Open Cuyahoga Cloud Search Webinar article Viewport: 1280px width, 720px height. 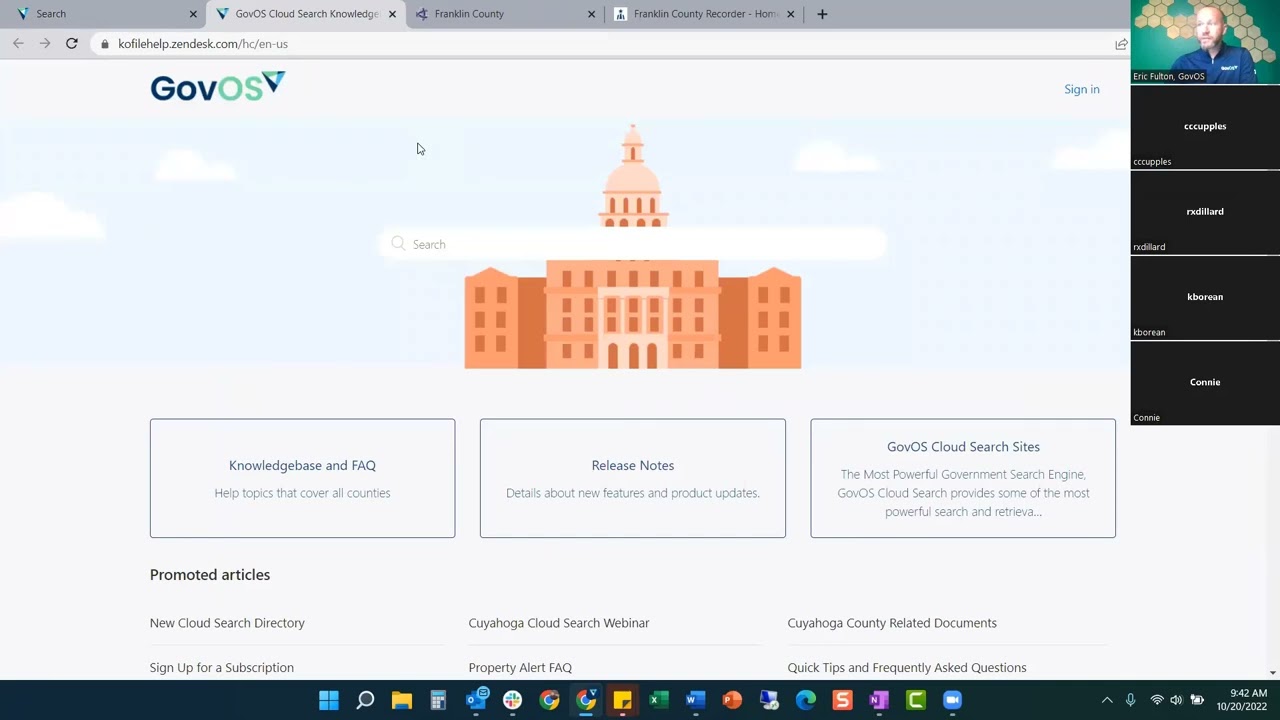click(559, 623)
